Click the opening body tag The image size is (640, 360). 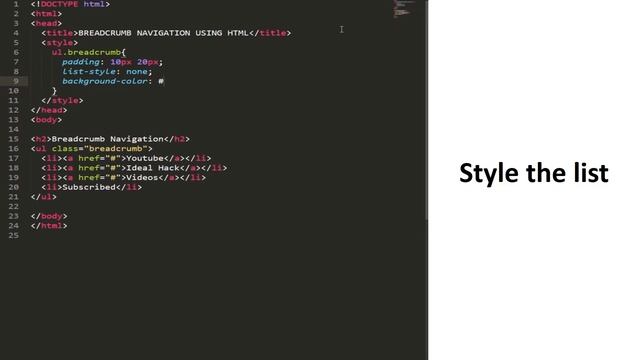pyautogui.click(x=46, y=120)
